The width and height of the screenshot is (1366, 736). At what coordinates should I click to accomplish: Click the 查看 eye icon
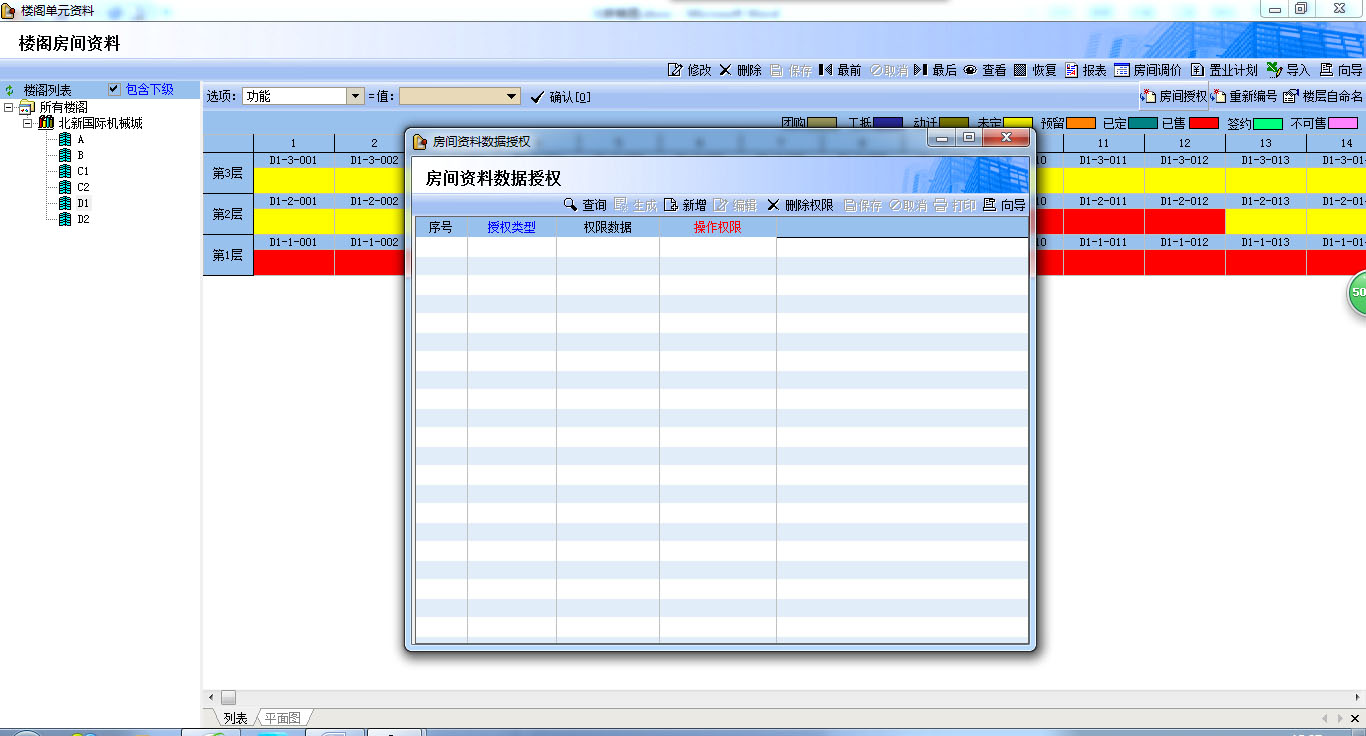970,70
